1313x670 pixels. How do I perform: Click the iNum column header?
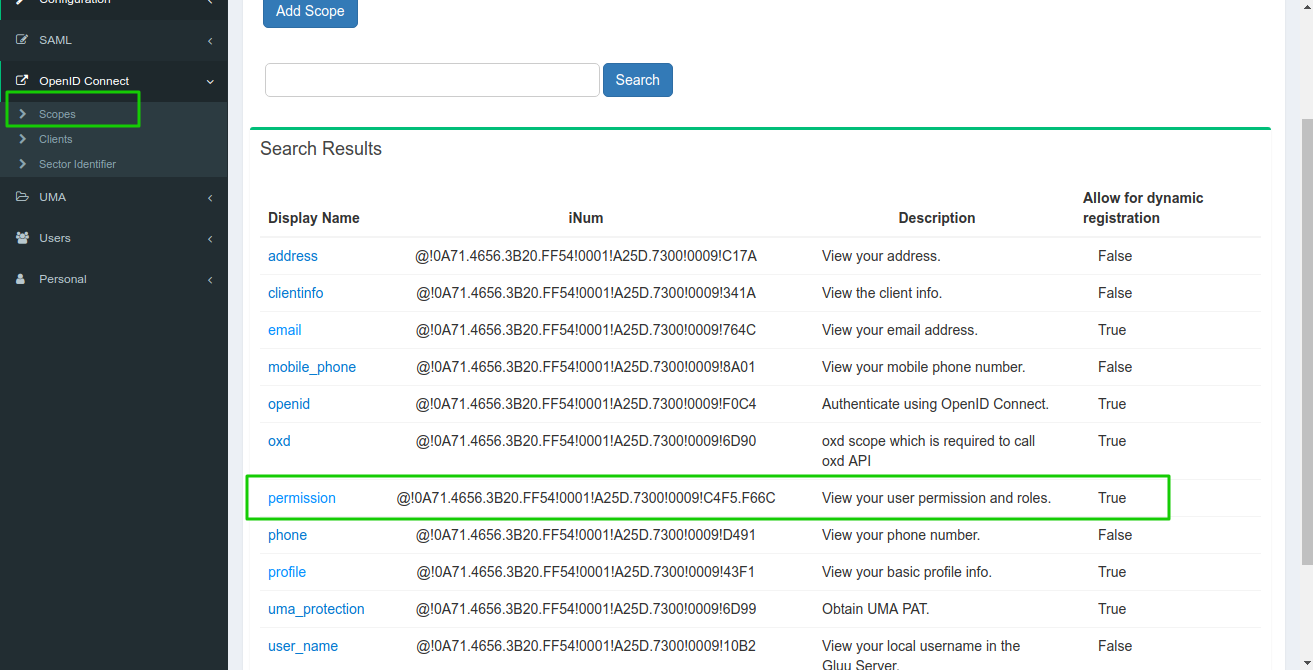586,218
